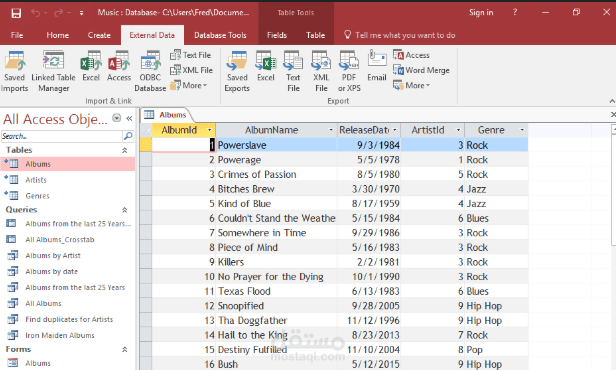Click the search magnifier icon
The height and width of the screenshot is (370, 616).
(x=128, y=136)
